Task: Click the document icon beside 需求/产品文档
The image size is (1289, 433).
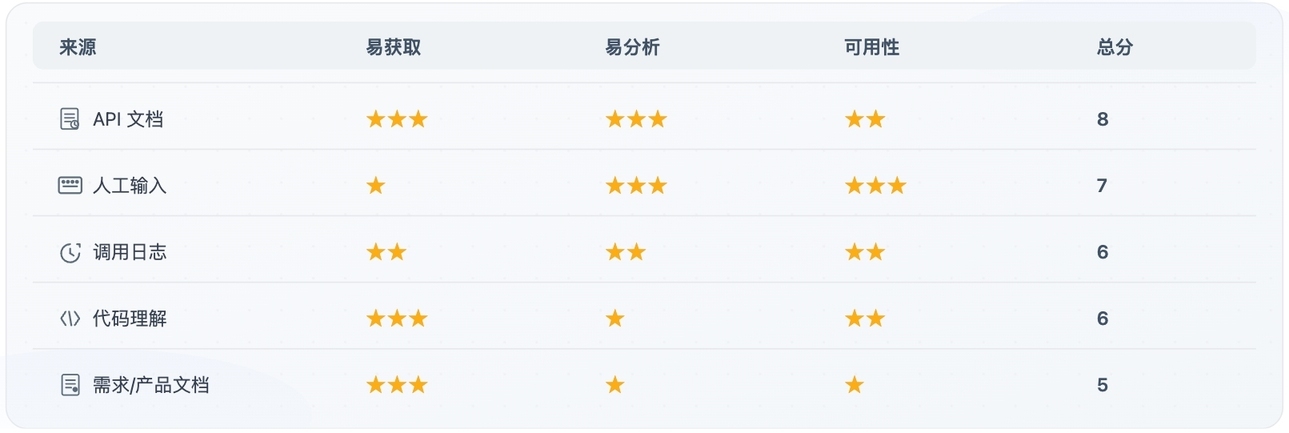Action: (70, 385)
